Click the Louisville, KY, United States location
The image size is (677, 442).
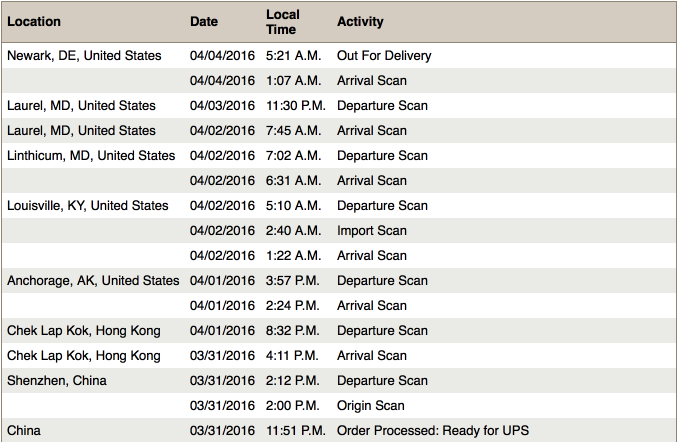(x=88, y=206)
